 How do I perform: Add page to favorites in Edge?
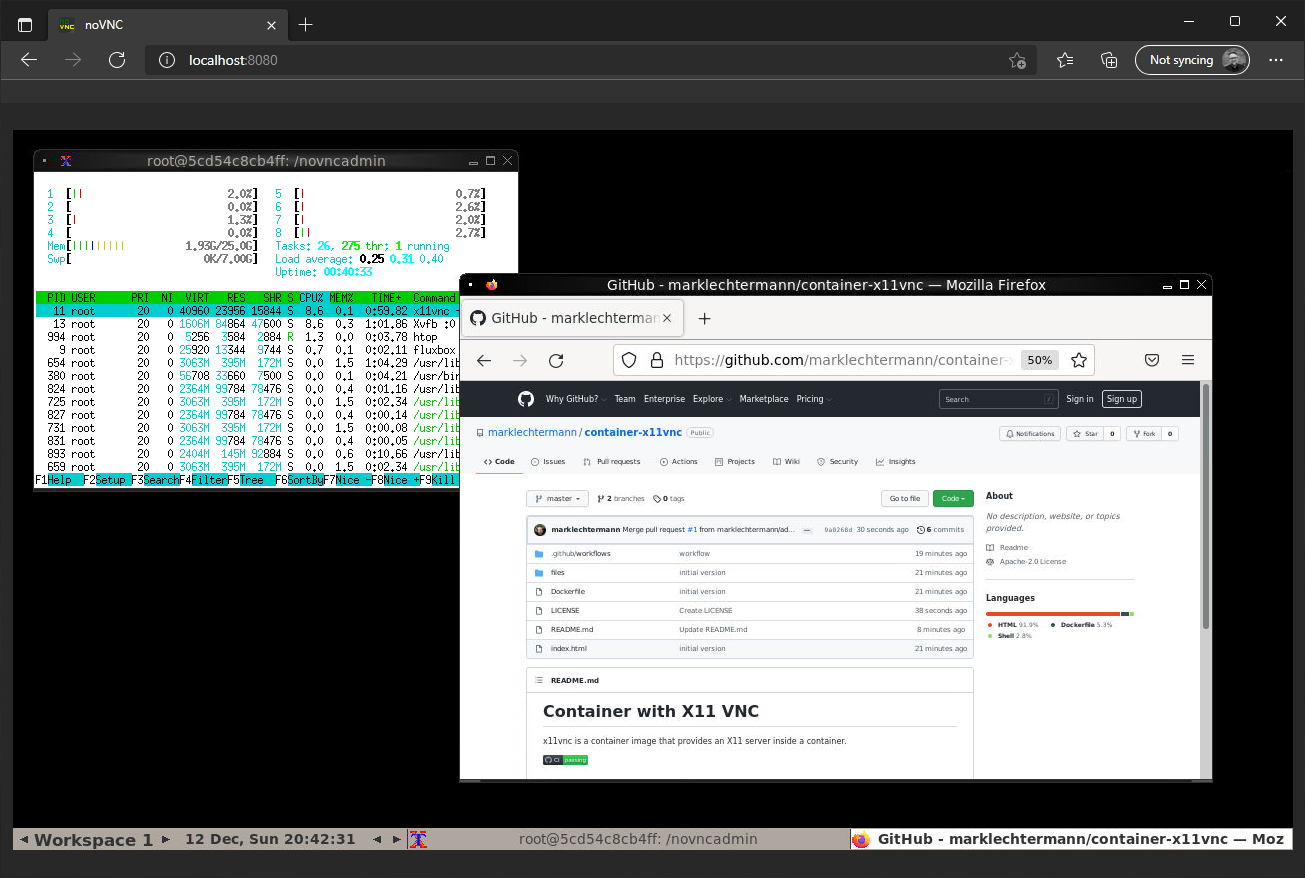point(1017,60)
